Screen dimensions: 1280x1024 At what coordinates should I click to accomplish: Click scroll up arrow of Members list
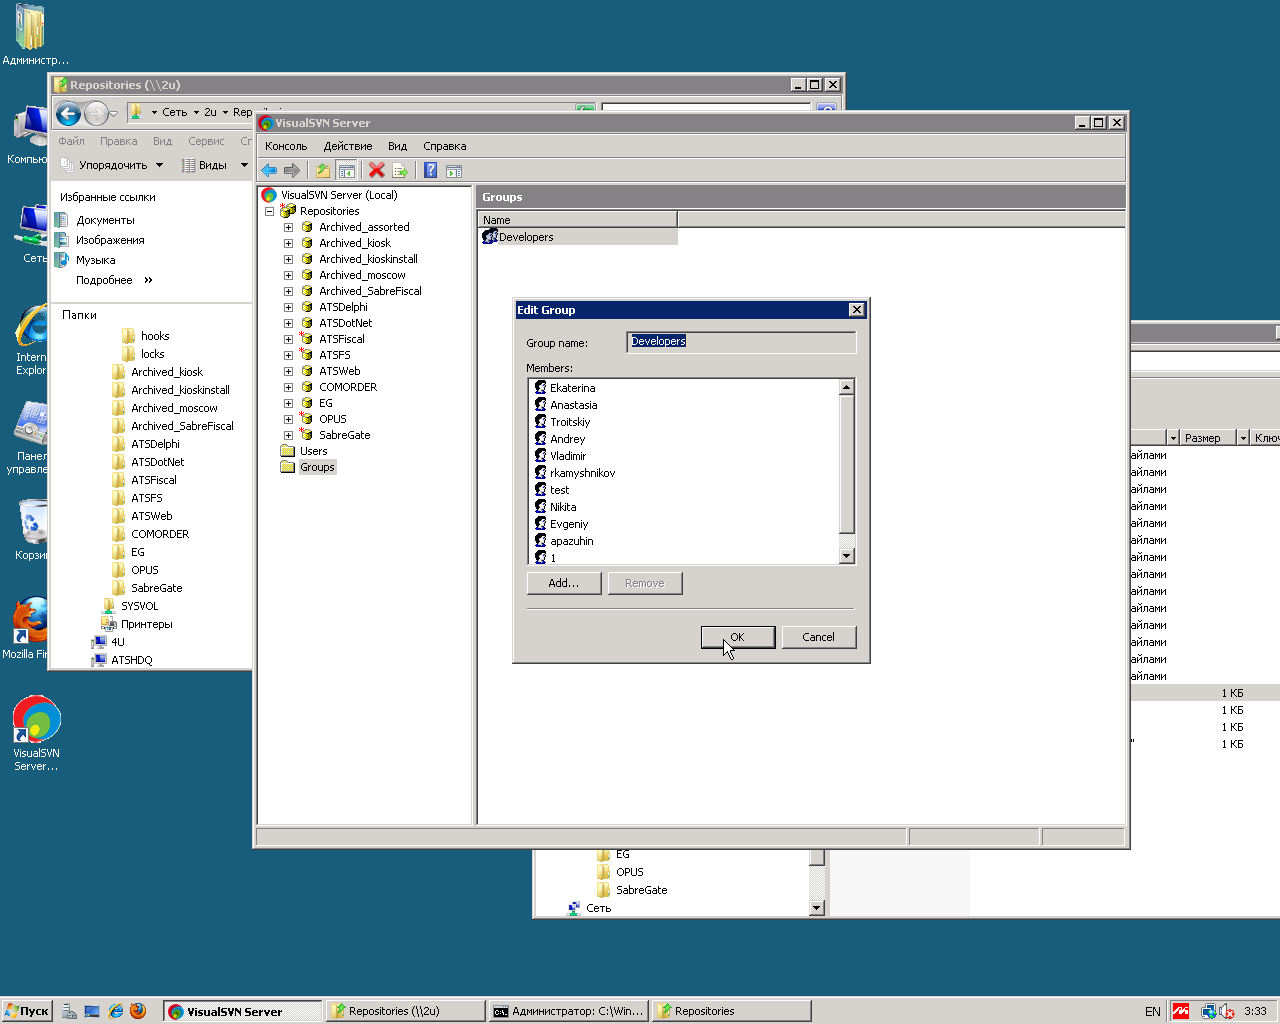pos(847,387)
